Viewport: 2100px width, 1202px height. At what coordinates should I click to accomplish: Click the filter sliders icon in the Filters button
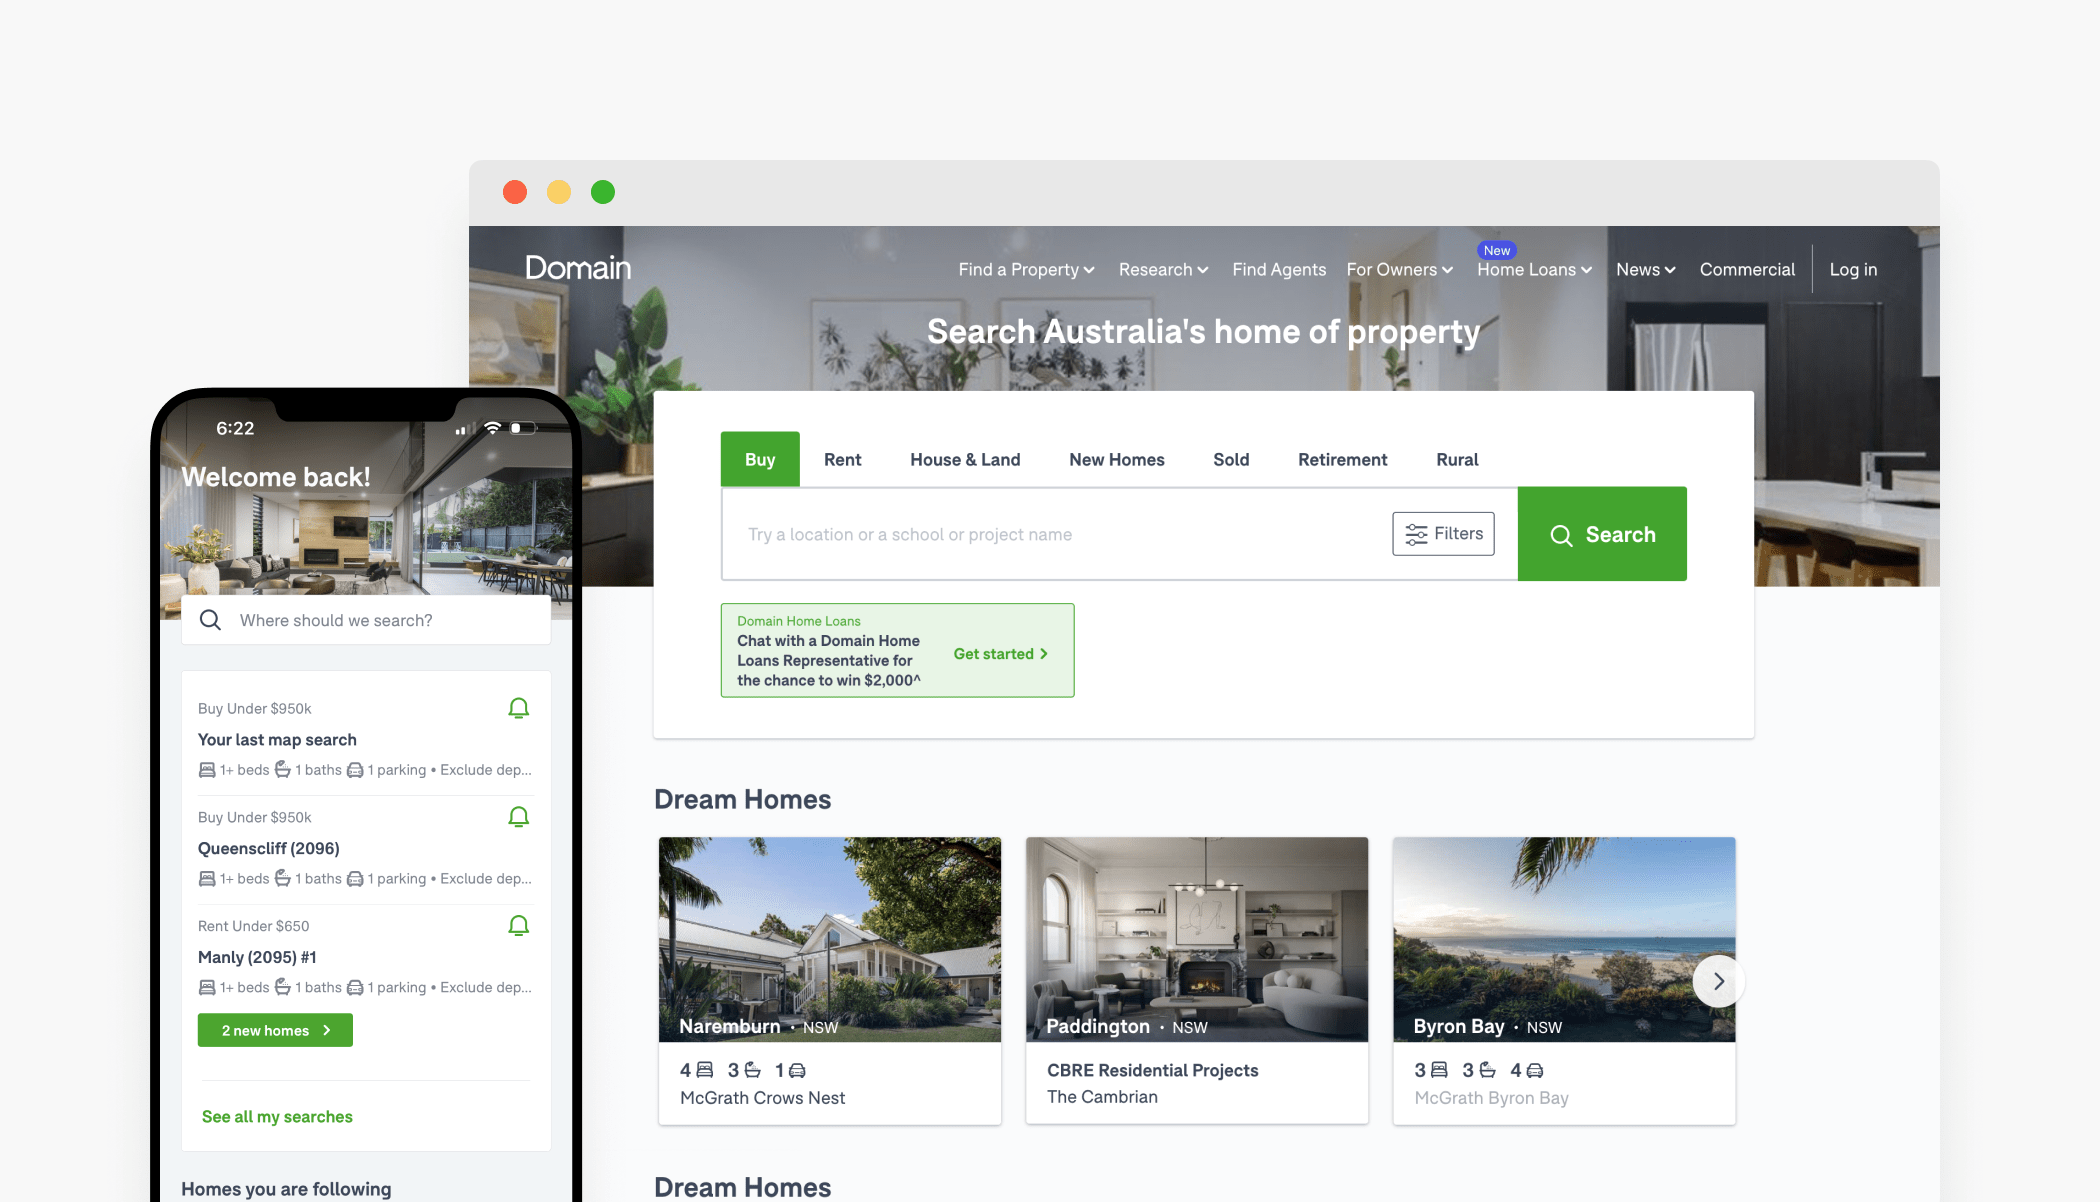pyautogui.click(x=1416, y=535)
